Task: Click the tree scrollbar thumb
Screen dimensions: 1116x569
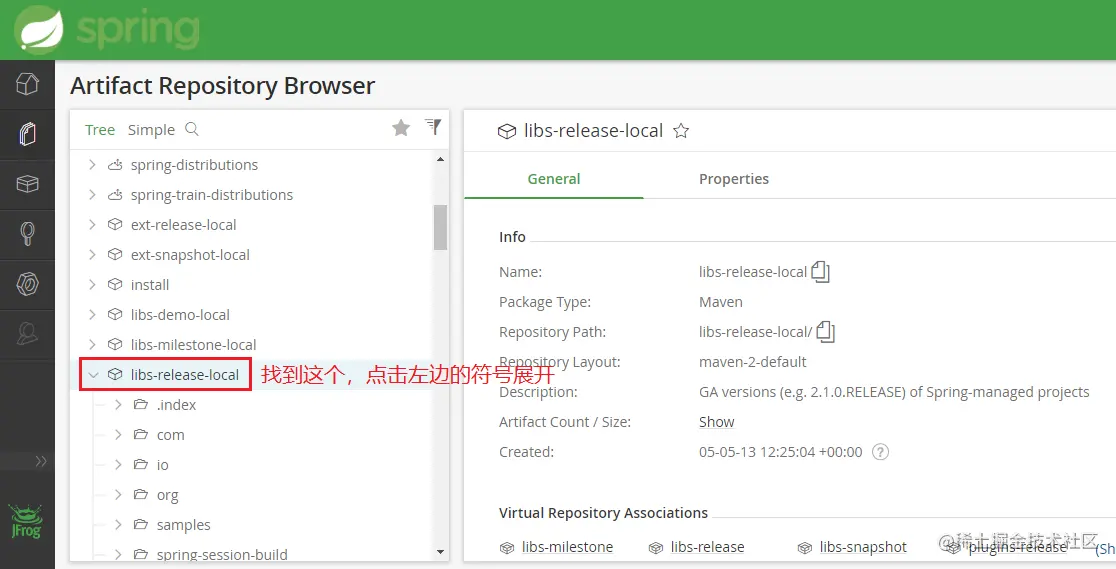Action: click(441, 227)
